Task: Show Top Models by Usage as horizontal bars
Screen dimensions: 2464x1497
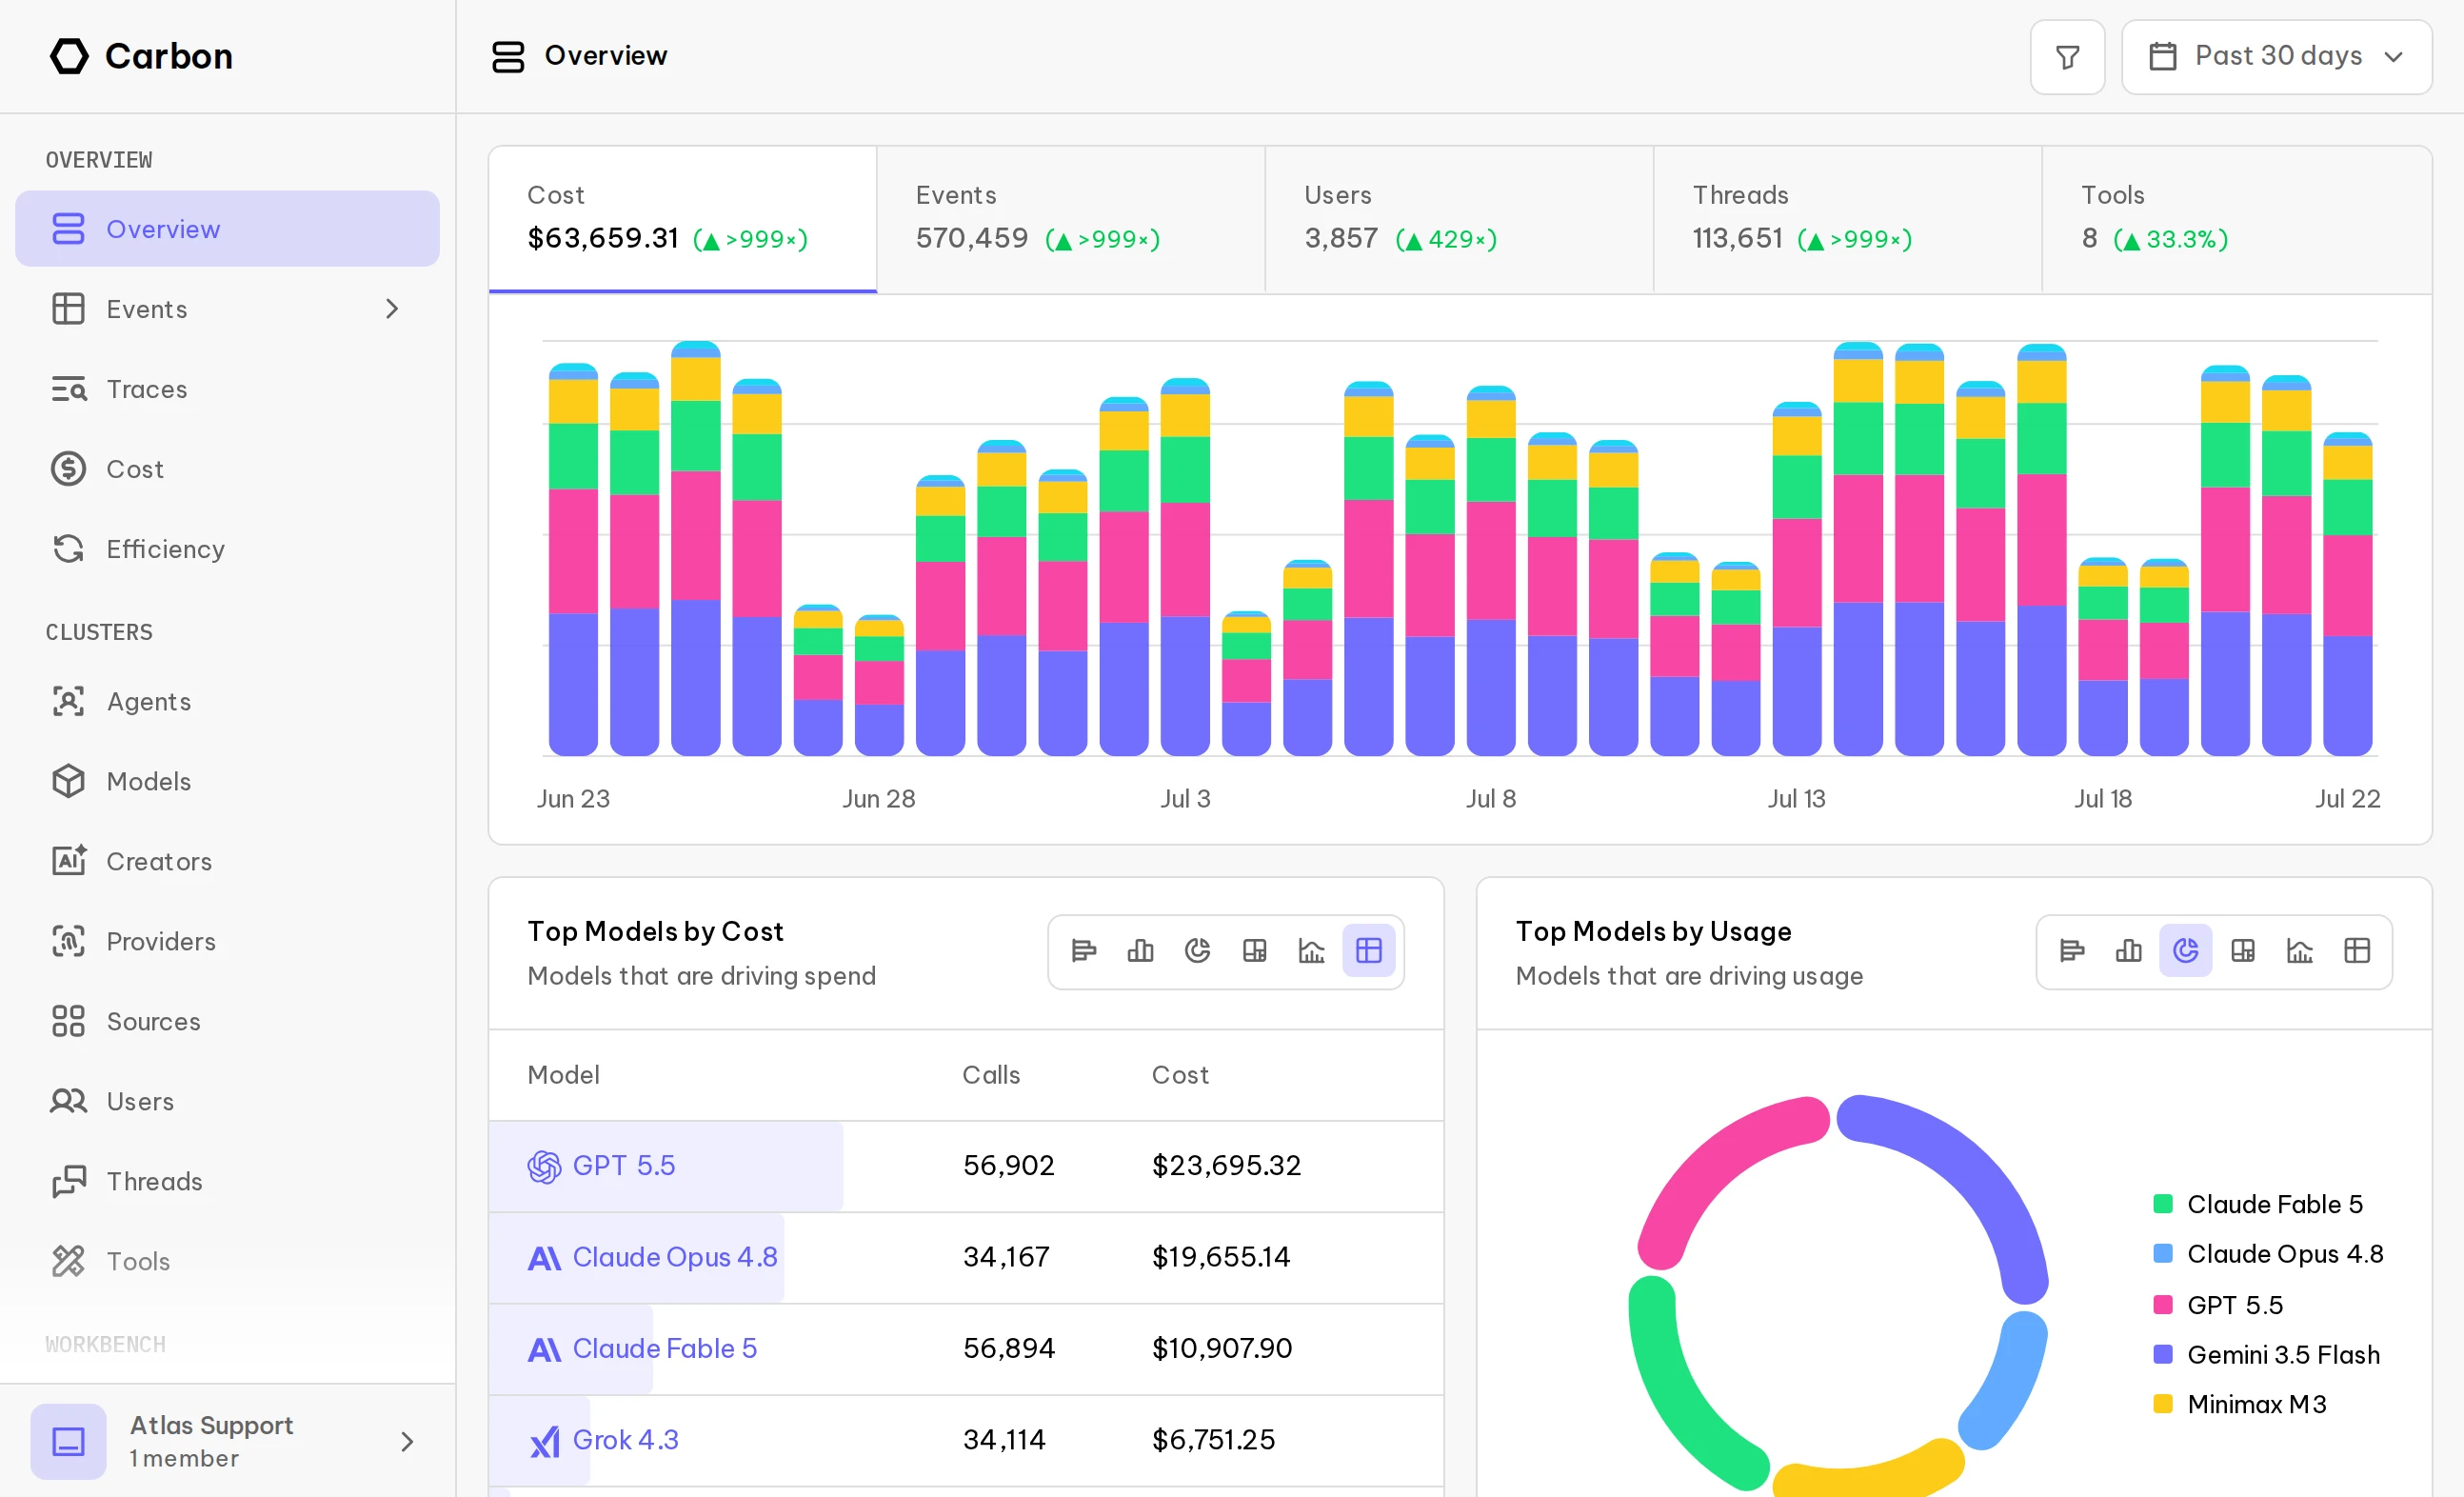Action: click(x=2072, y=951)
